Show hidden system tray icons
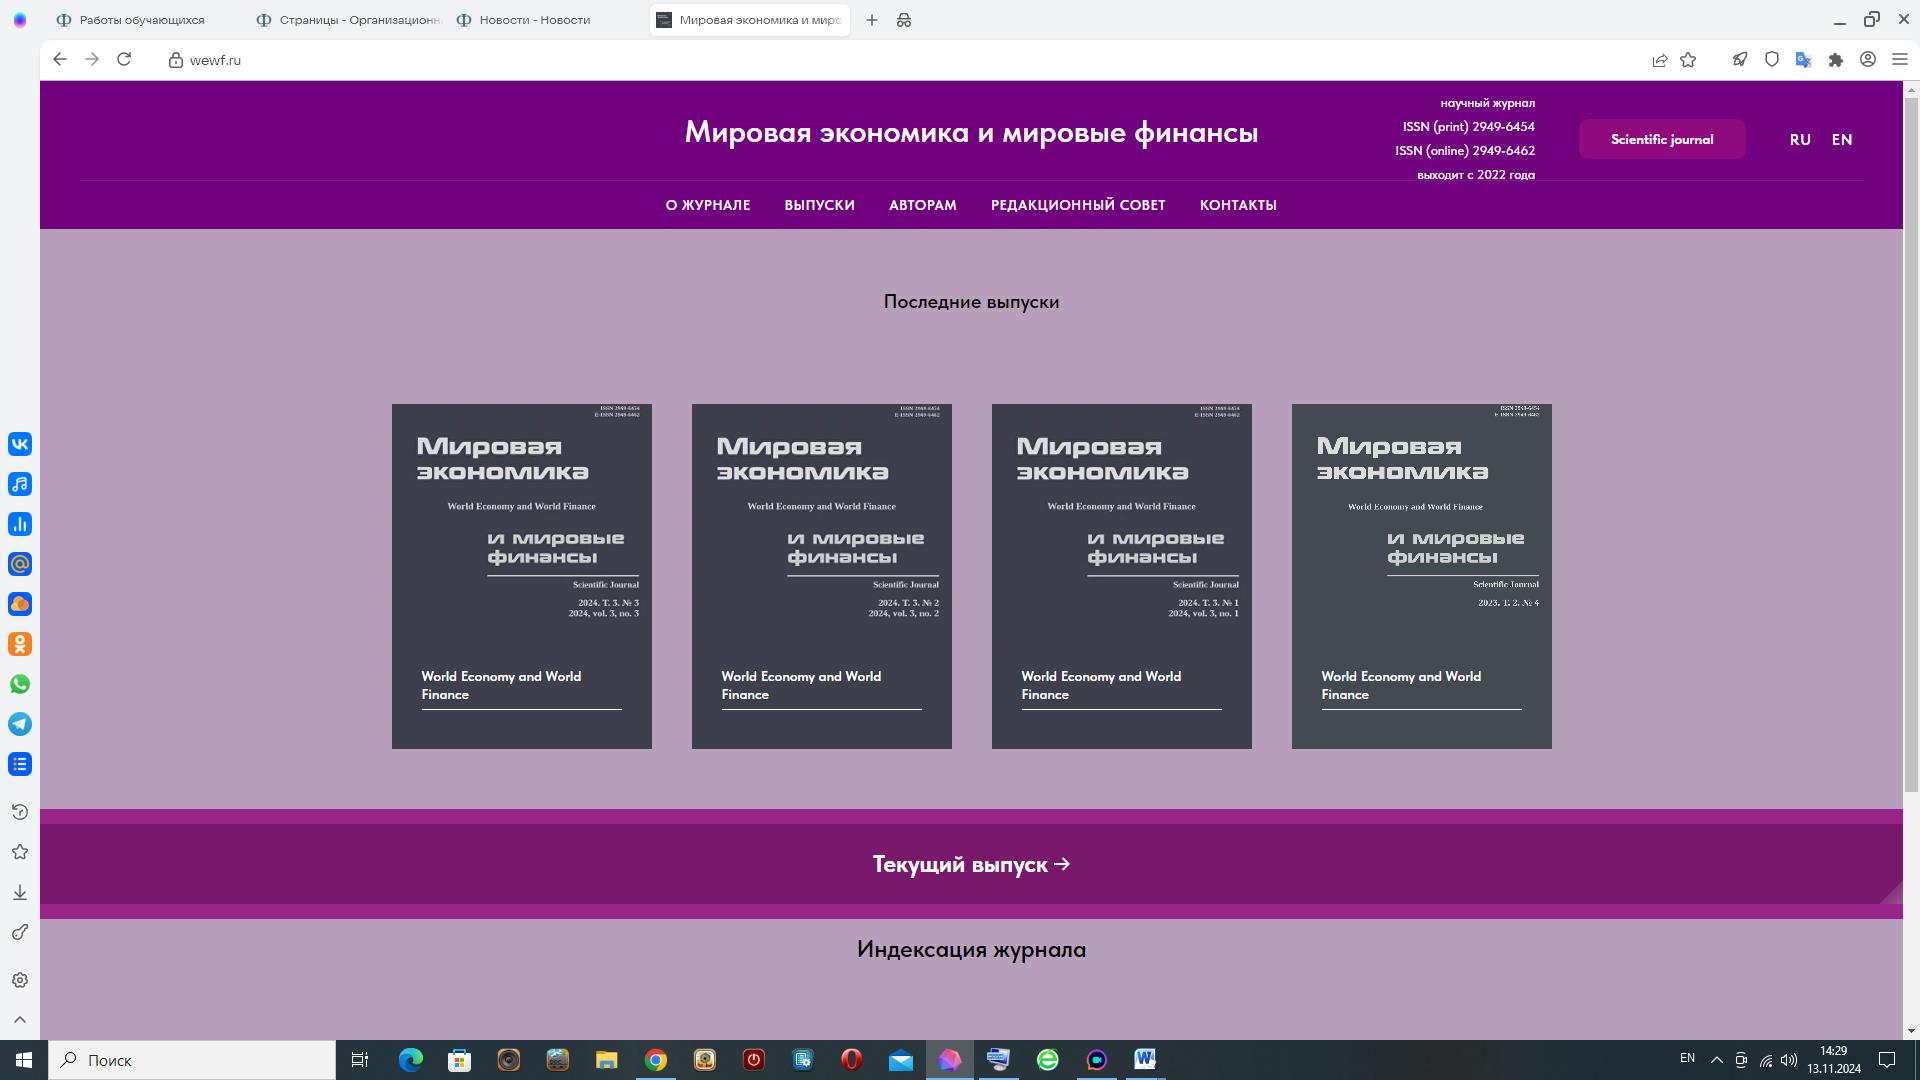Viewport: 1920px width, 1080px height. [x=1716, y=1060]
